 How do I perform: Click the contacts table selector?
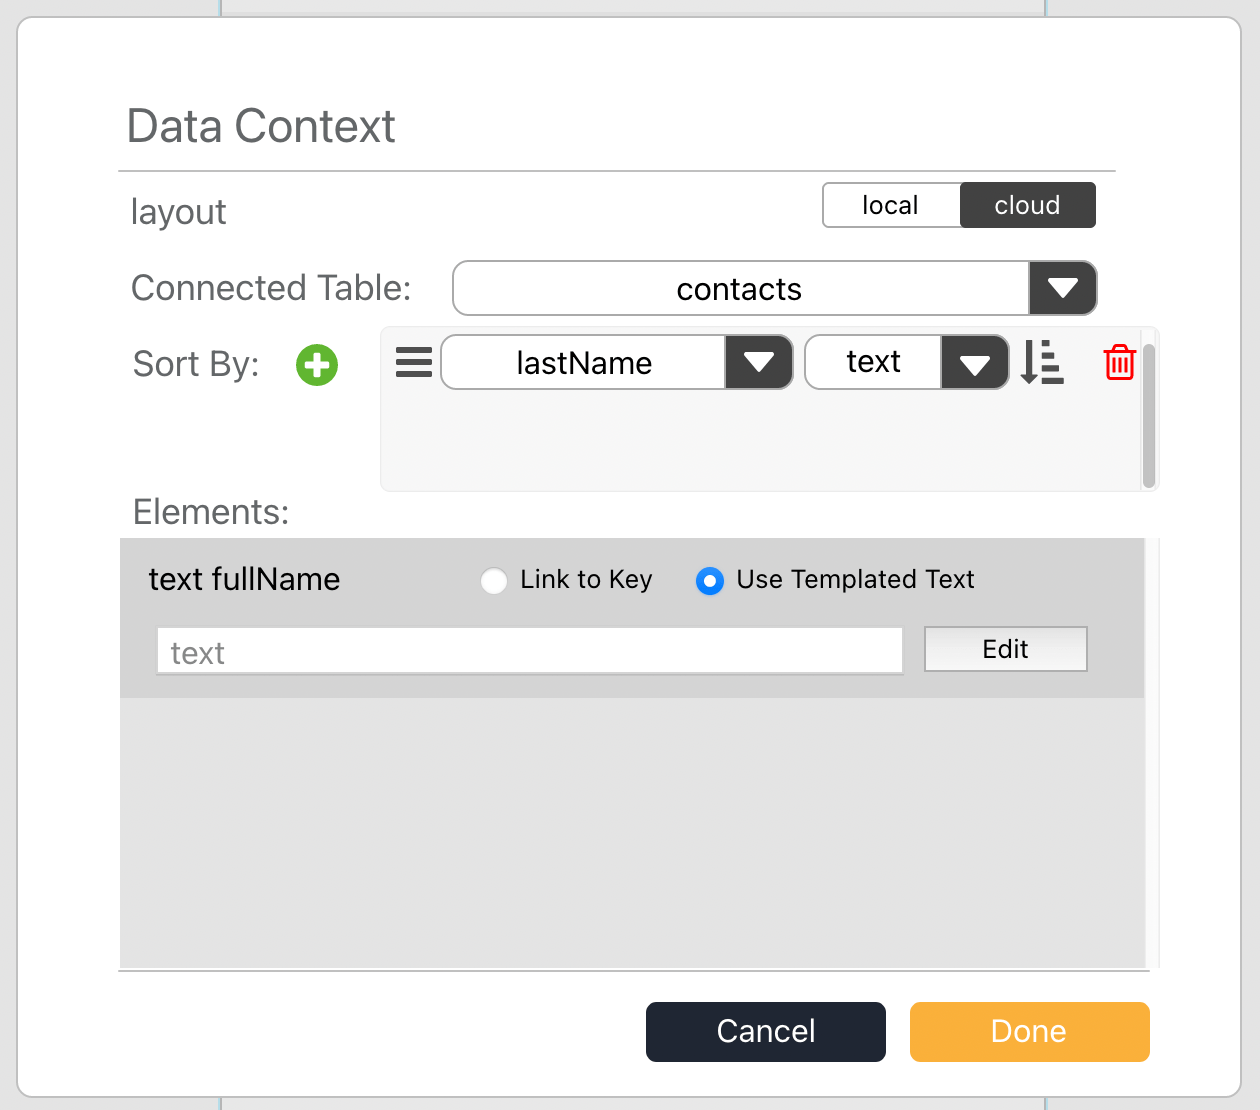tap(775, 289)
